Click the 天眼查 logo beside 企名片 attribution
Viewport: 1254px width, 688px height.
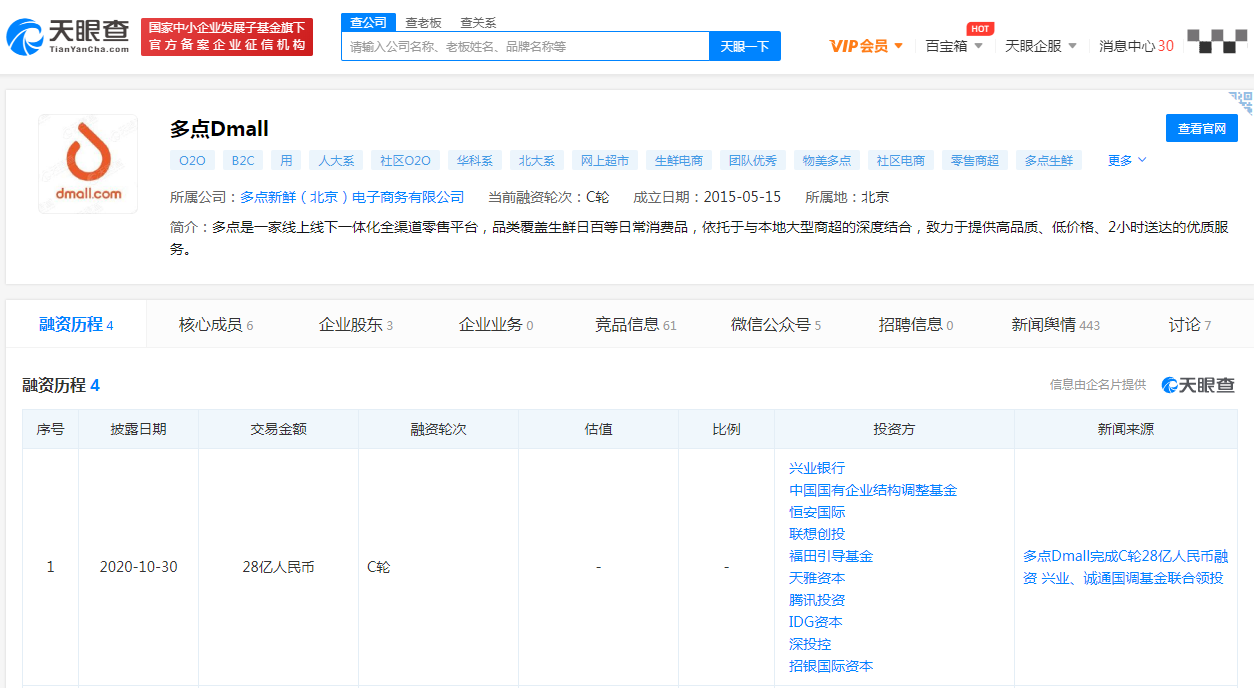pos(1198,385)
